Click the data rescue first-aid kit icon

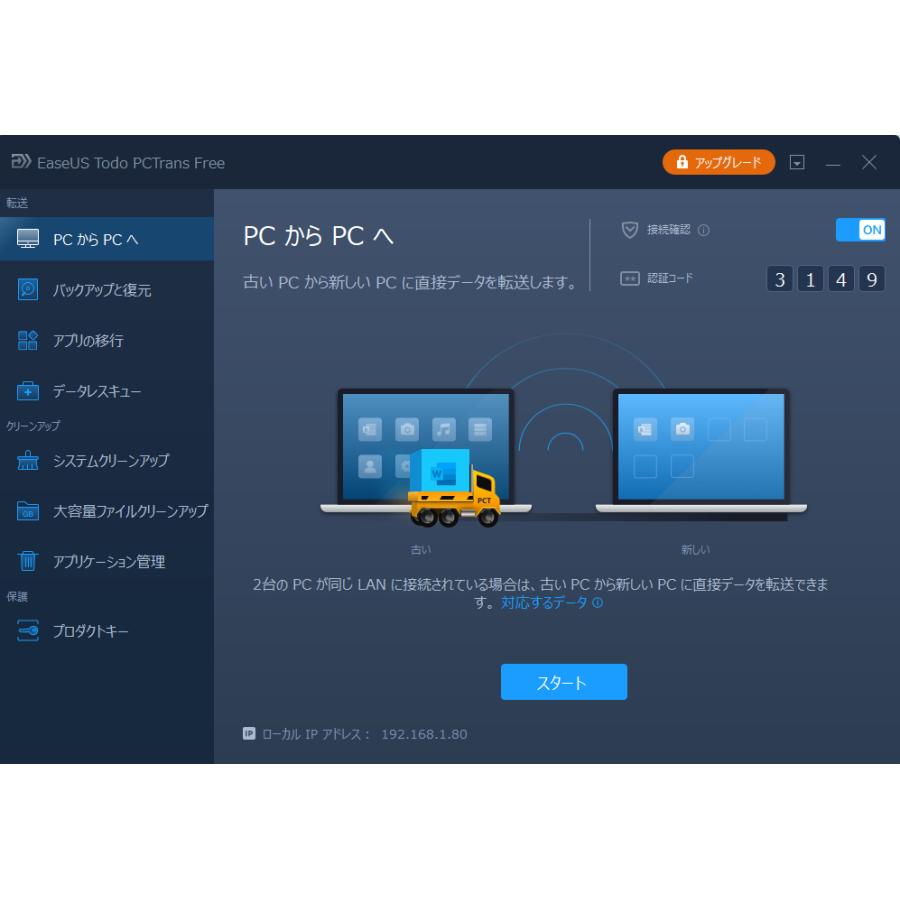[x=28, y=391]
